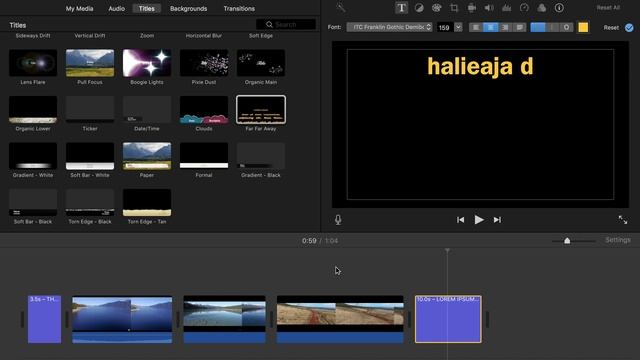The width and height of the screenshot is (640, 360).
Task: Select the Torn Edge - Tan title
Action: click(147, 202)
